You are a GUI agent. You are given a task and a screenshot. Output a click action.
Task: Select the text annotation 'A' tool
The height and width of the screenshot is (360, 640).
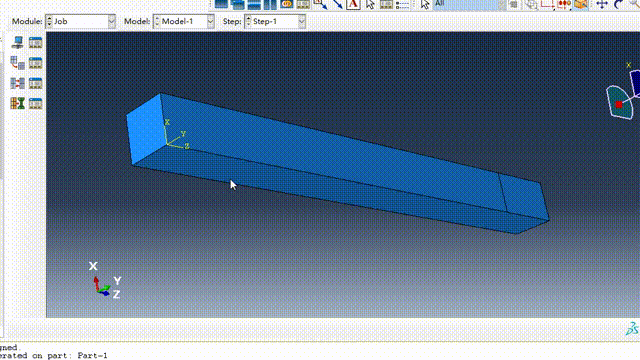tap(353, 4)
